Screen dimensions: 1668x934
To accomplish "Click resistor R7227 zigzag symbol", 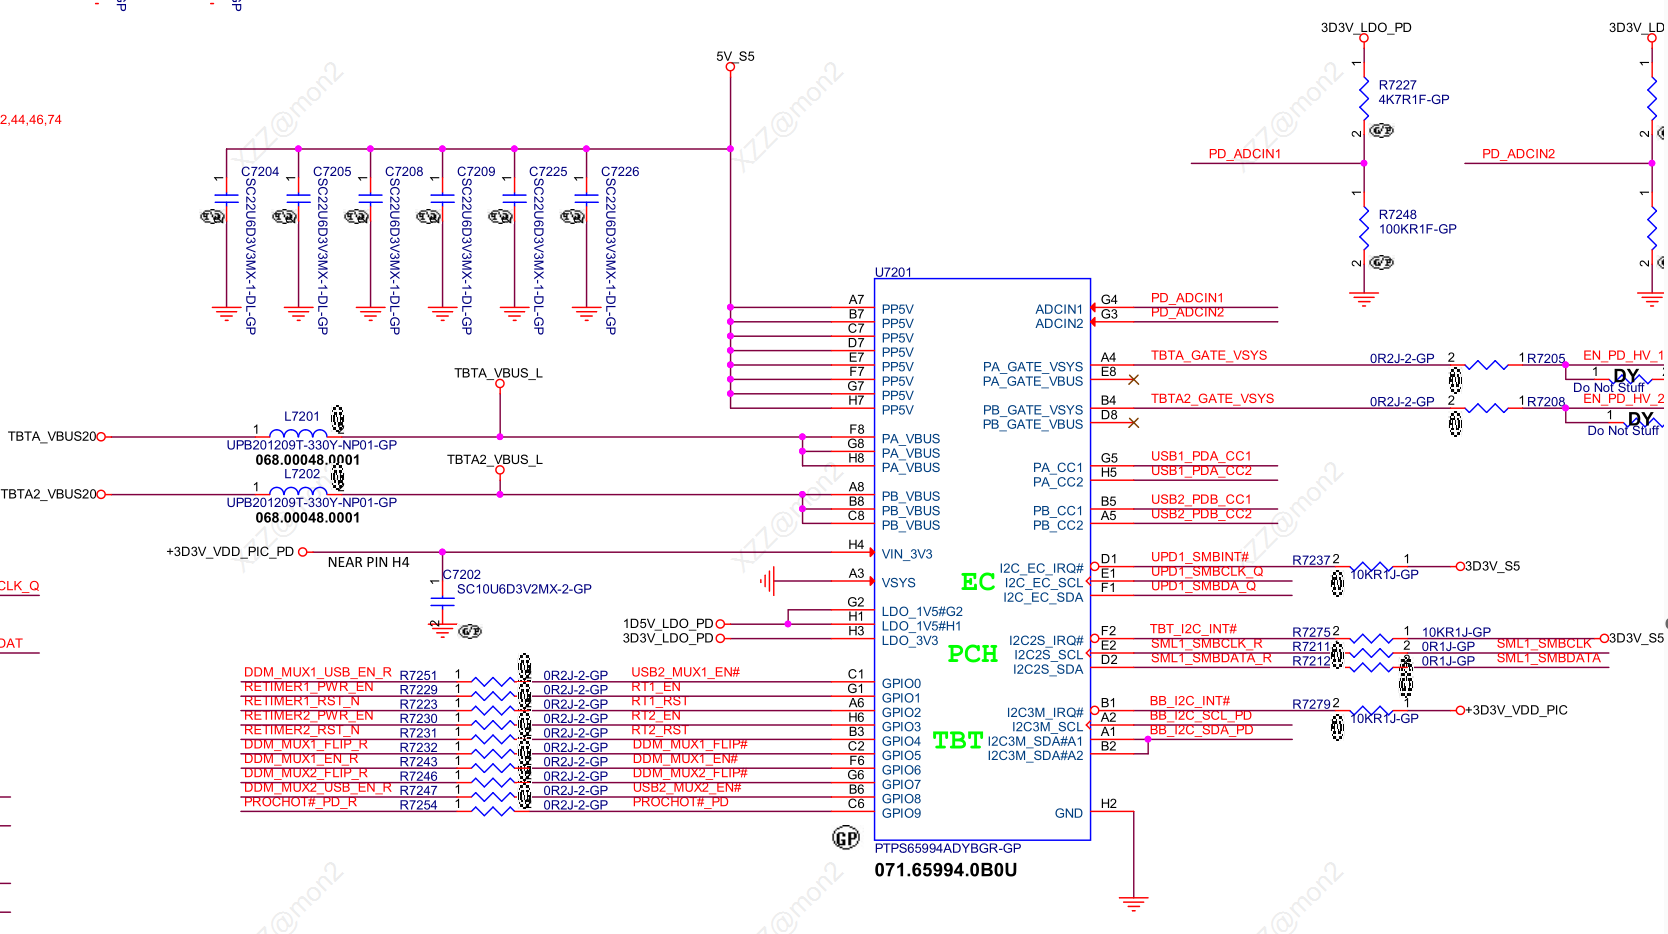I will [1364, 98].
